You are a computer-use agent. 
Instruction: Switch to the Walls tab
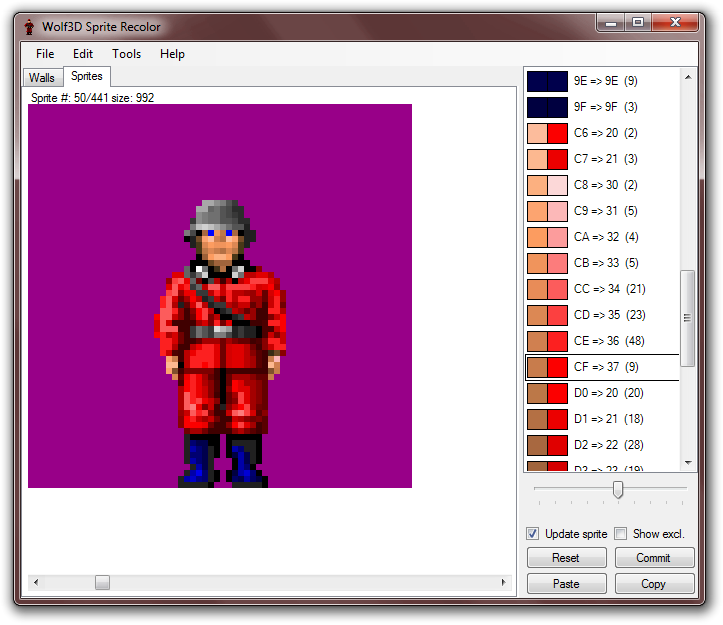pos(42,77)
